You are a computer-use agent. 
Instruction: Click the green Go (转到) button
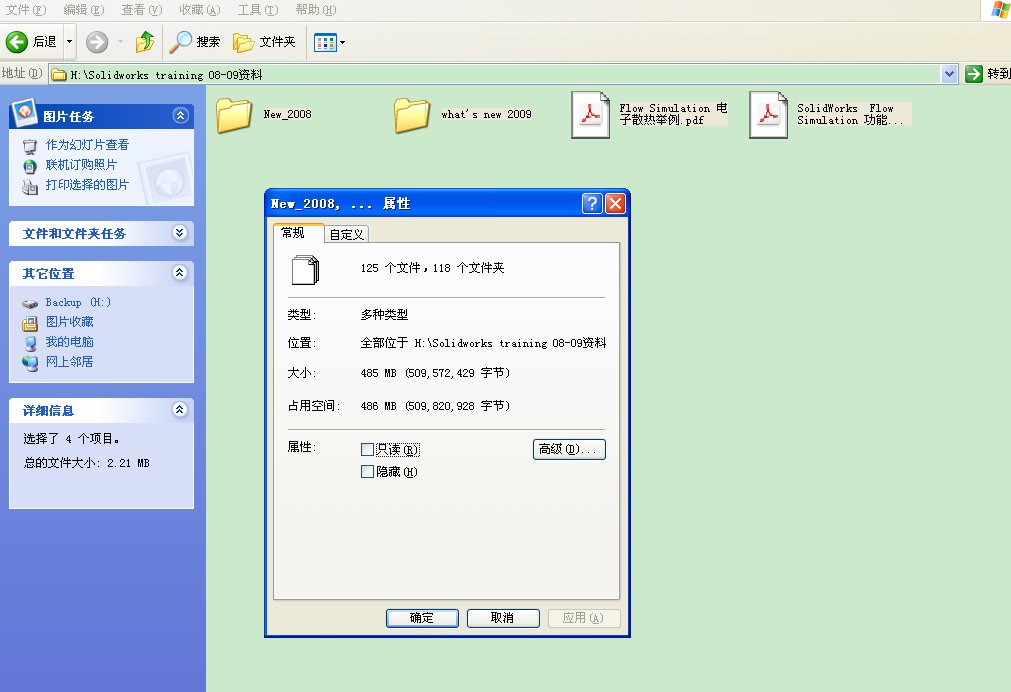(987, 74)
